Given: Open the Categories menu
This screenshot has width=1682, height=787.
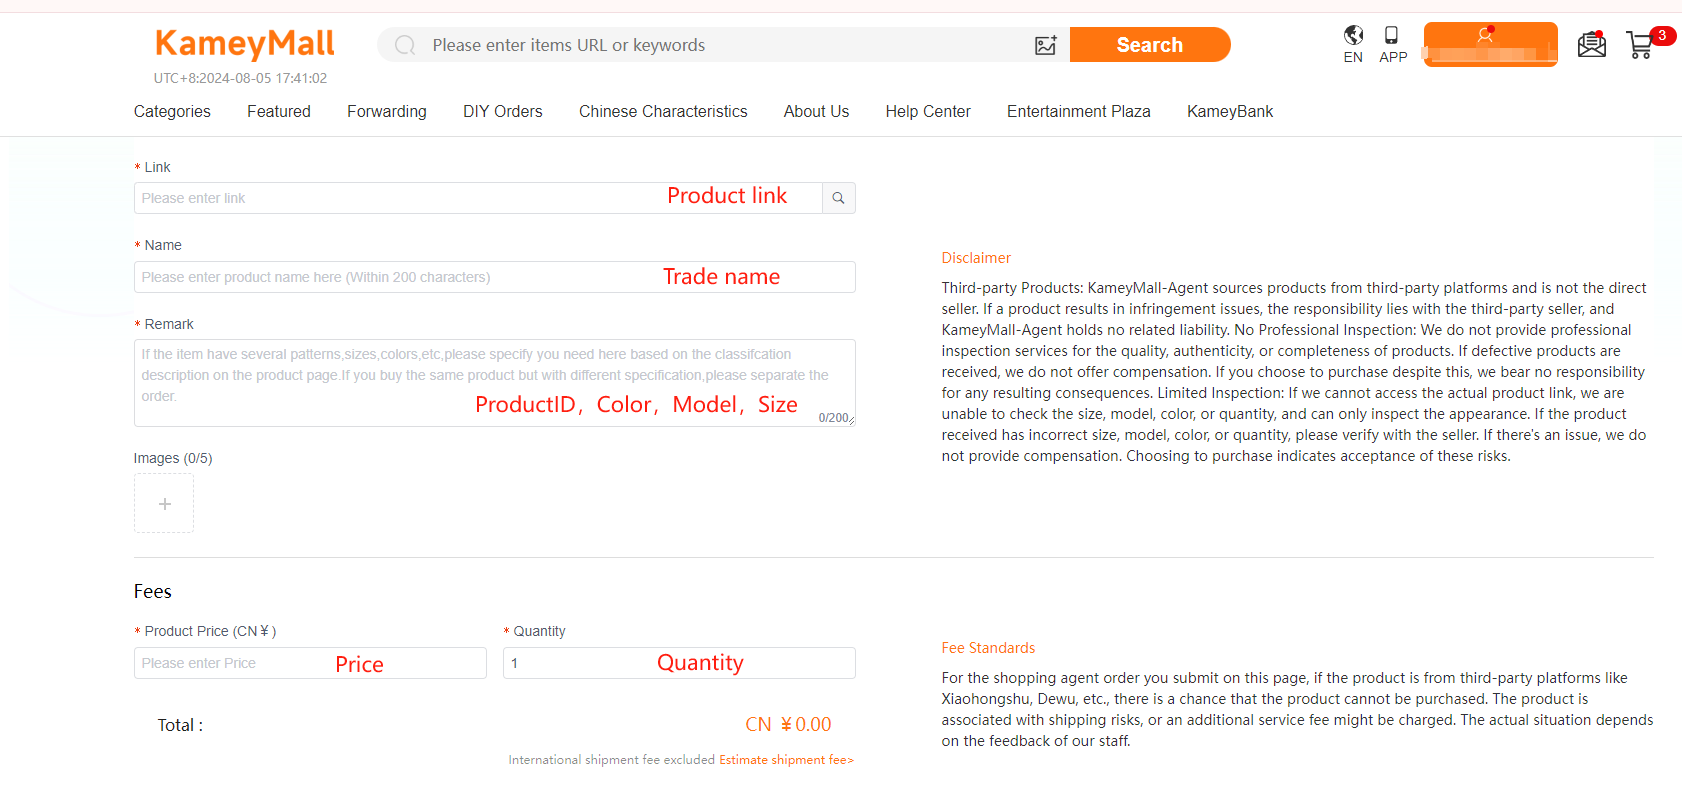Looking at the screenshot, I should 172,112.
